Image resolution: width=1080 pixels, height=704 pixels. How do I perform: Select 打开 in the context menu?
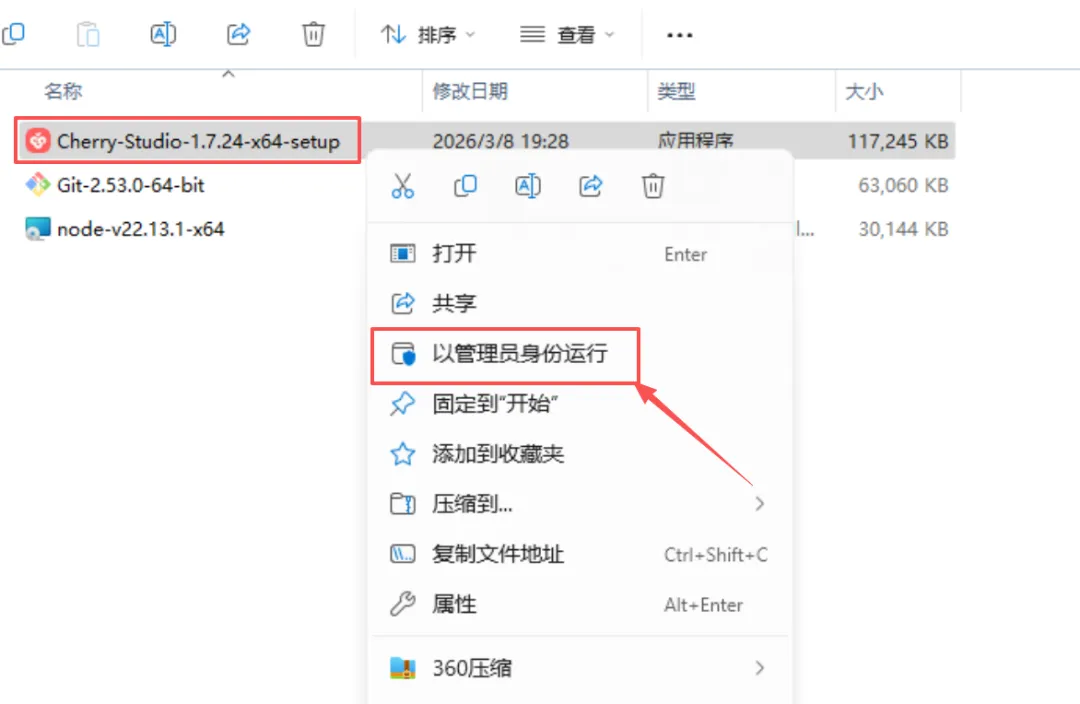[579, 253]
